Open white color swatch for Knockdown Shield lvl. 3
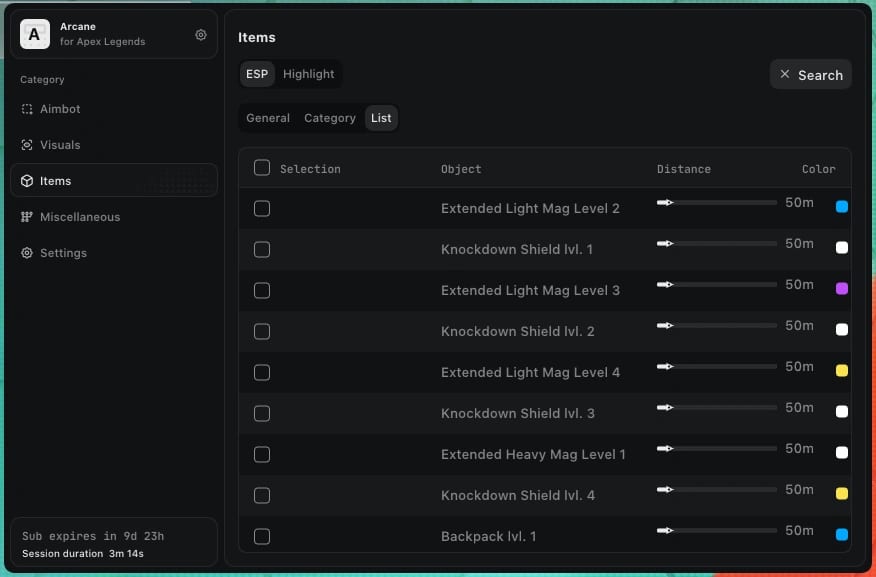876x577 pixels. tap(842, 412)
